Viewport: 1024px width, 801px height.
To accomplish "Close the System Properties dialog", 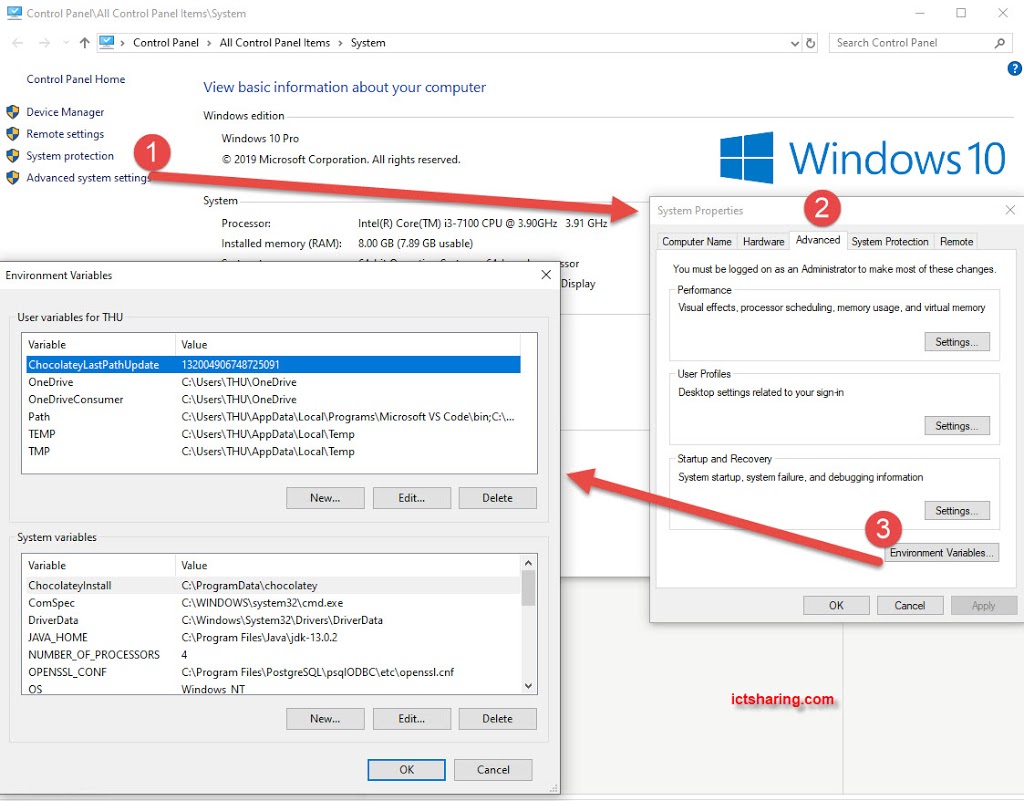I will 1010,210.
